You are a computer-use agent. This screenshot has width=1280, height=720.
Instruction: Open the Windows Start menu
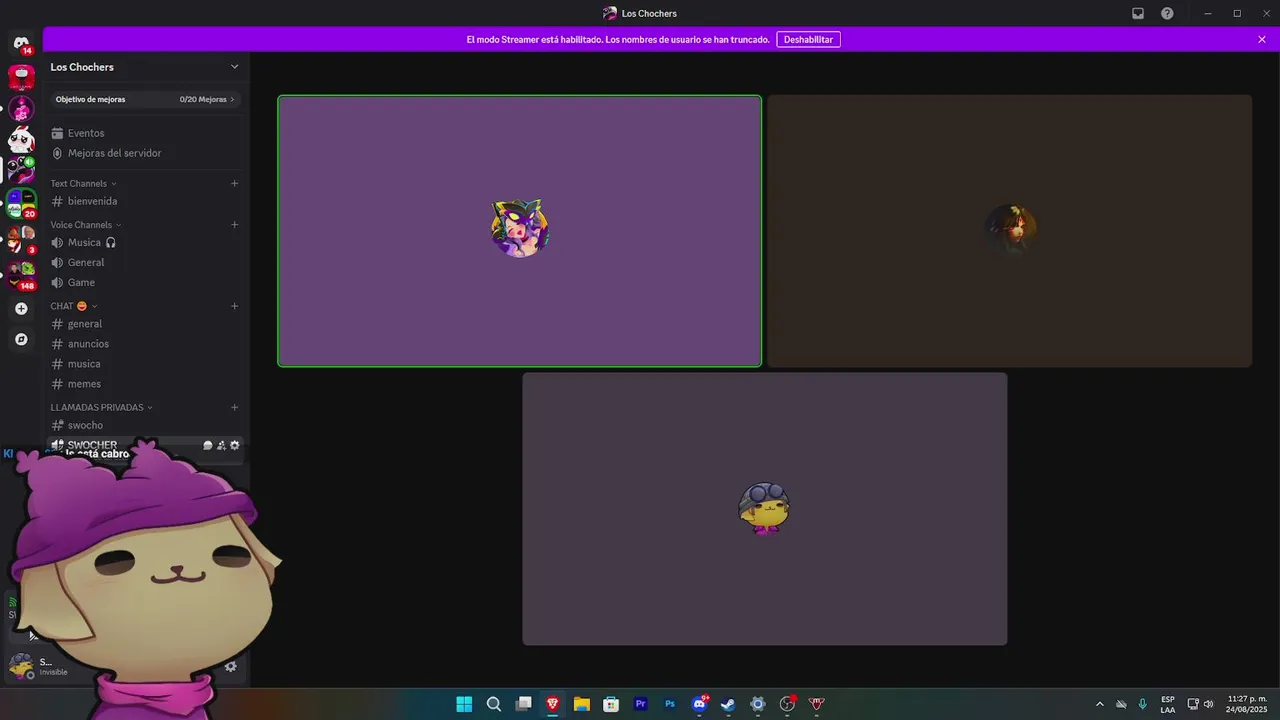(464, 704)
